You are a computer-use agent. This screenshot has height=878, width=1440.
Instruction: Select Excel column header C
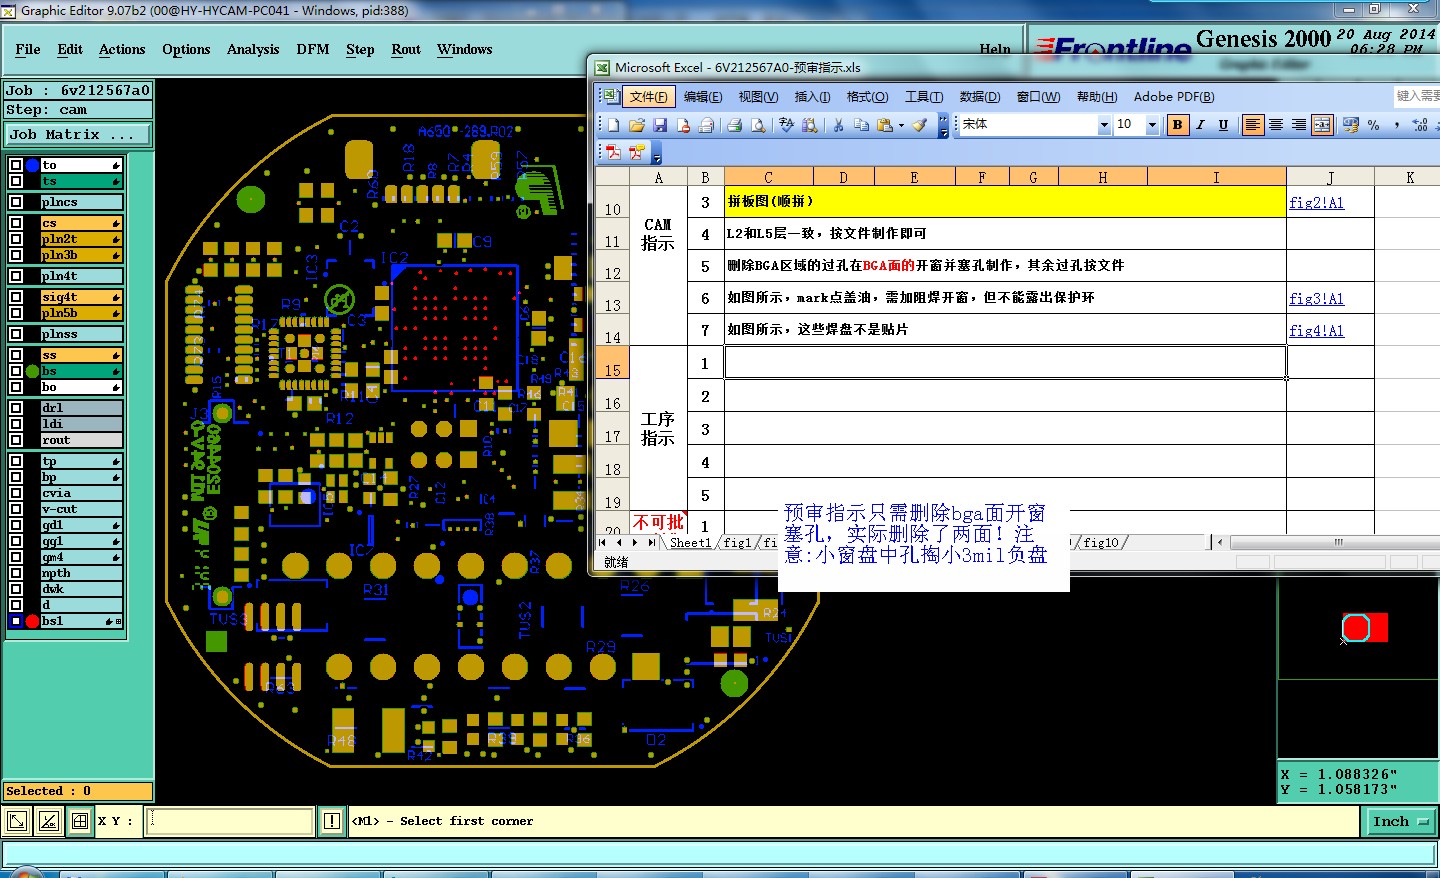click(x=768, y=177)
